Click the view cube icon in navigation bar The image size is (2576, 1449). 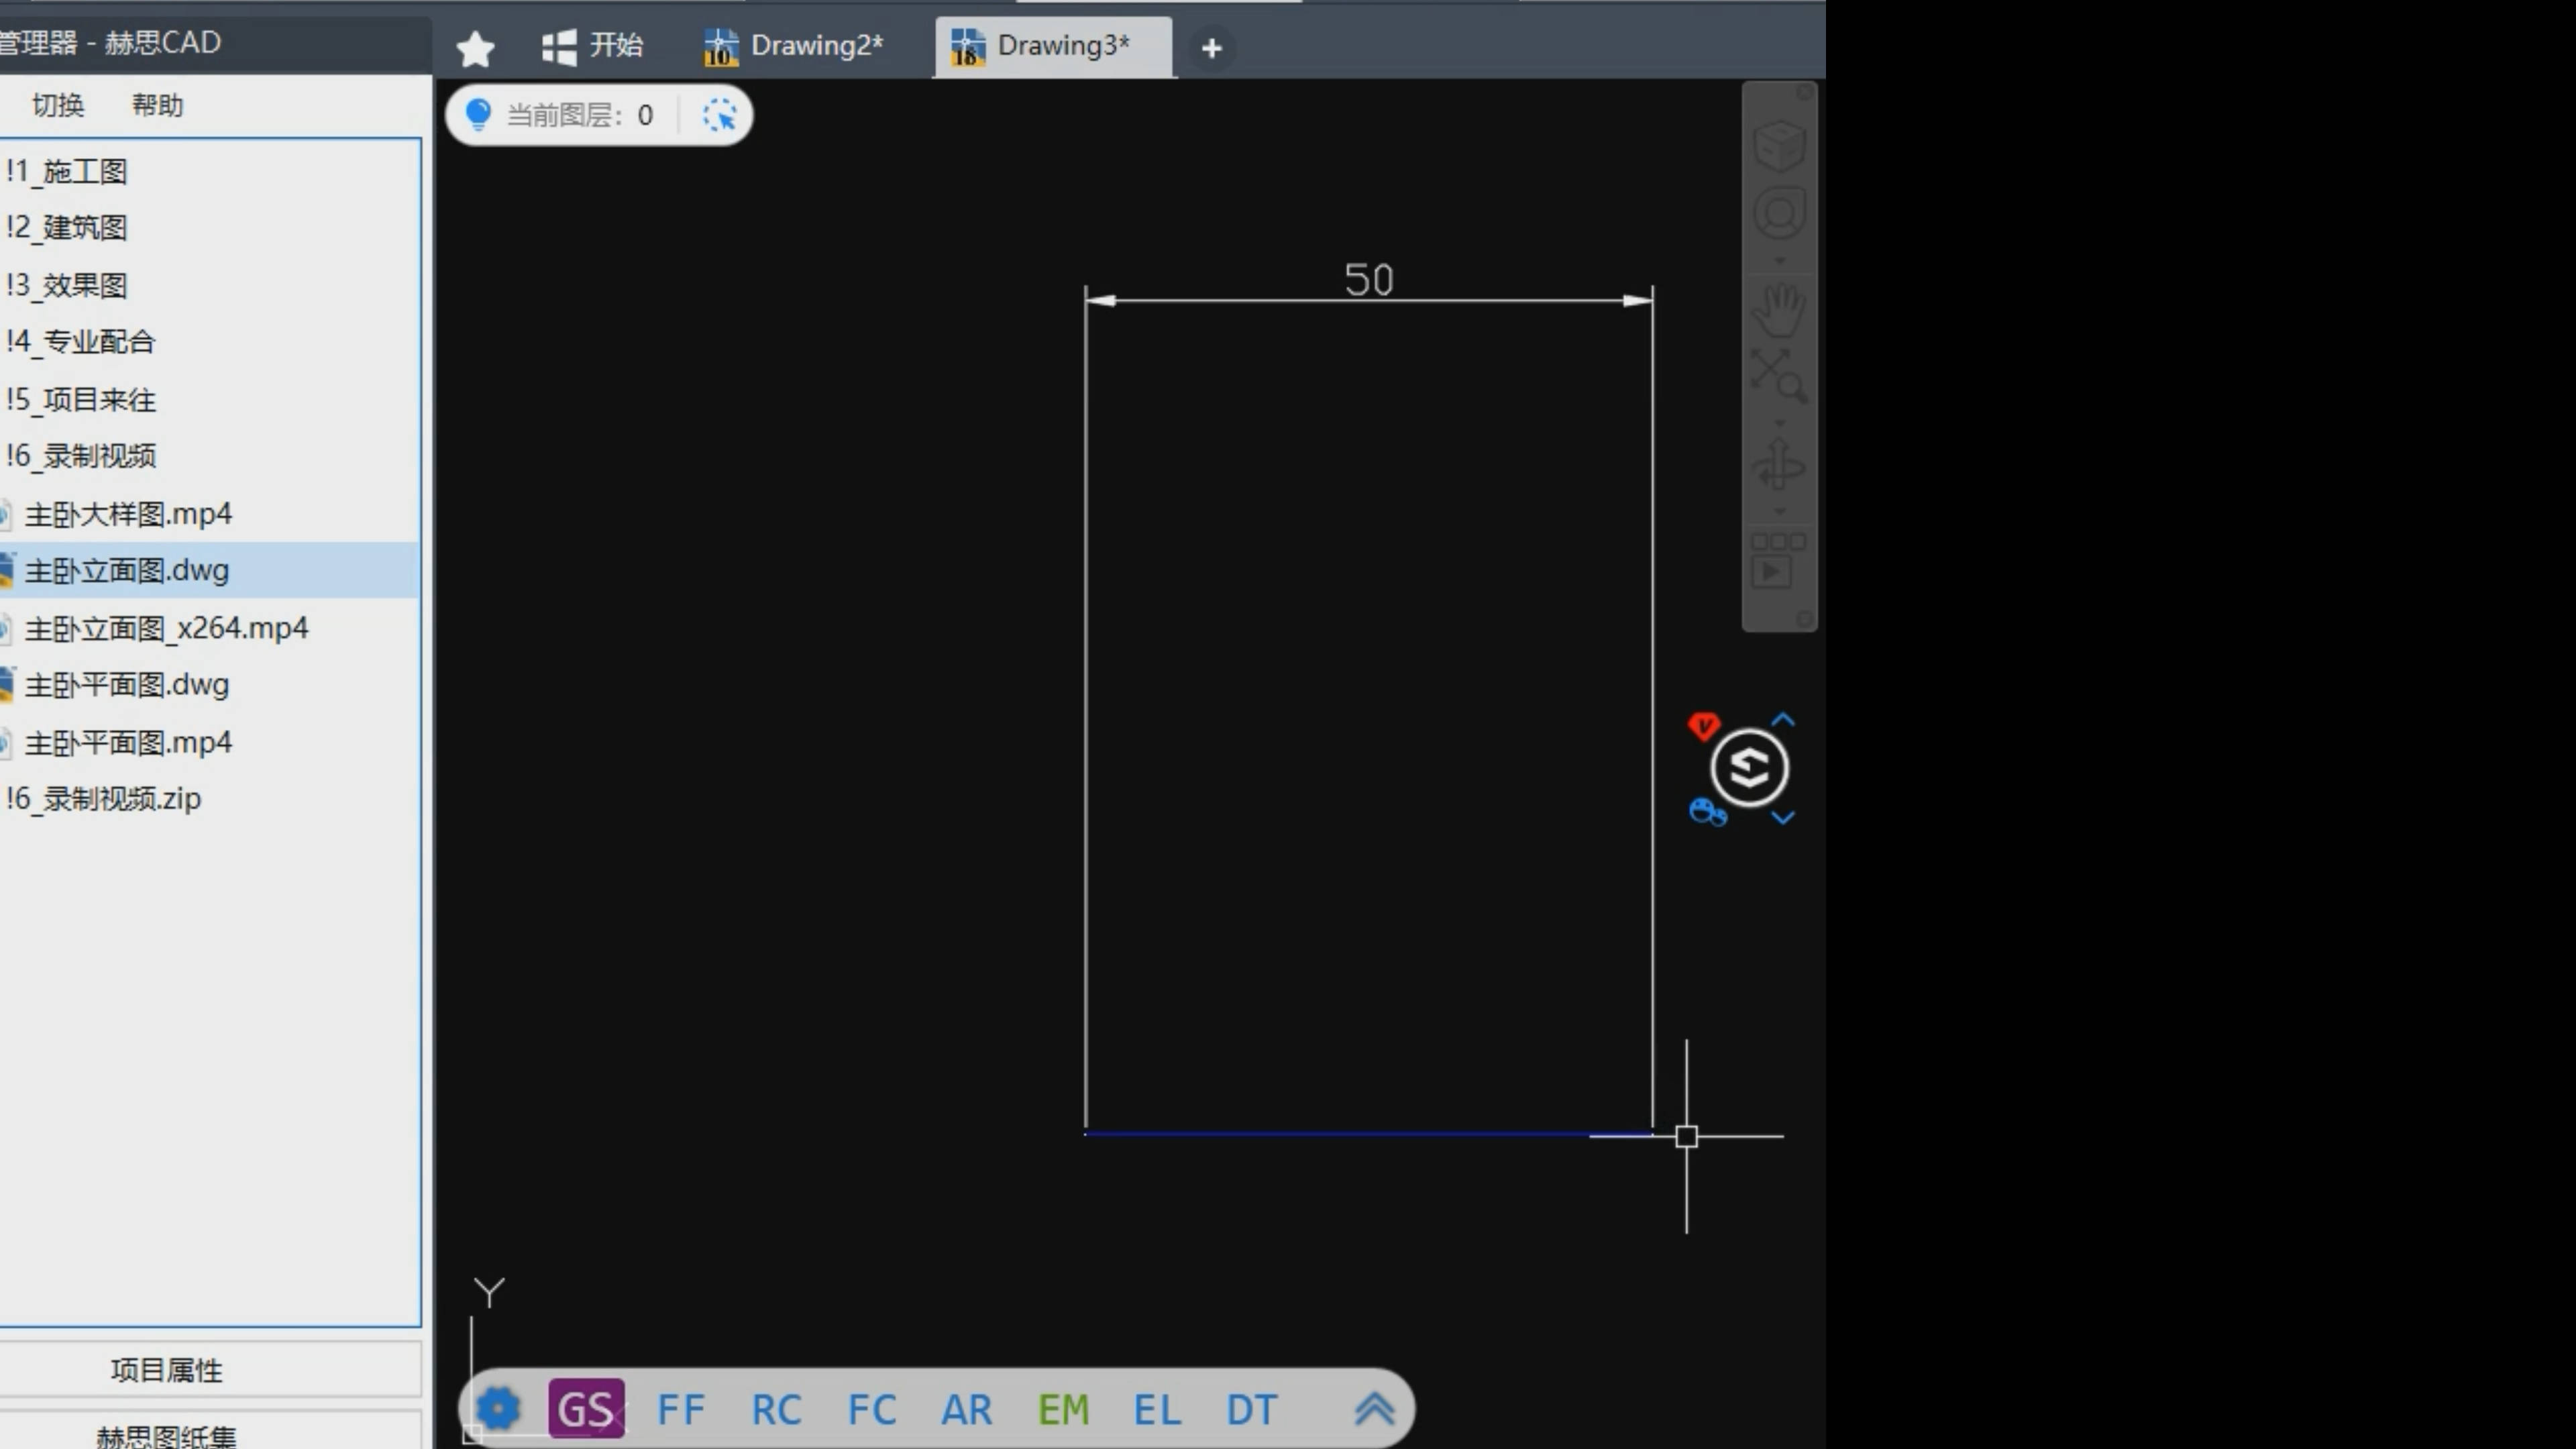pos(1779,146)
